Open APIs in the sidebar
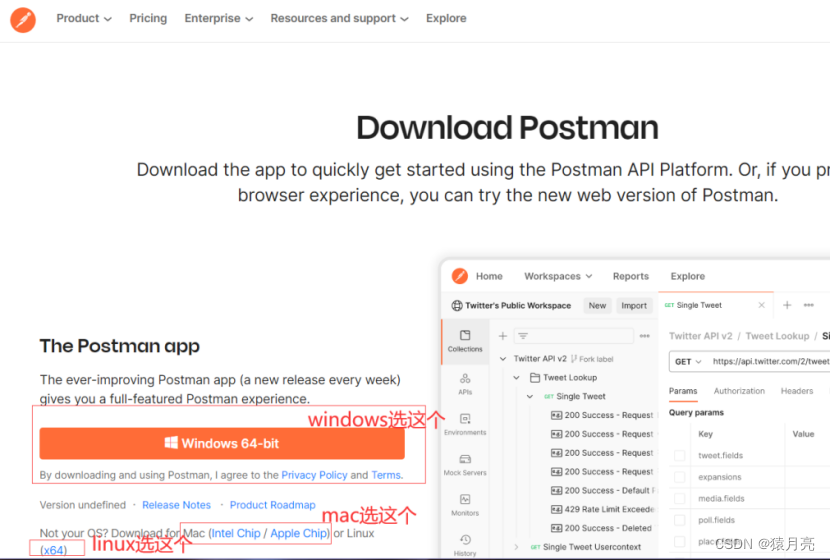 (465, 384)
